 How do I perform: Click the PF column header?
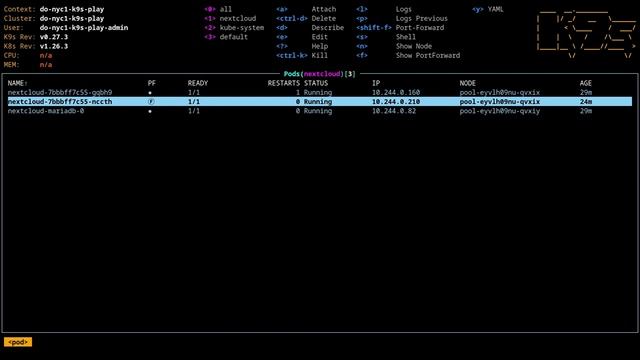[152, 83]
